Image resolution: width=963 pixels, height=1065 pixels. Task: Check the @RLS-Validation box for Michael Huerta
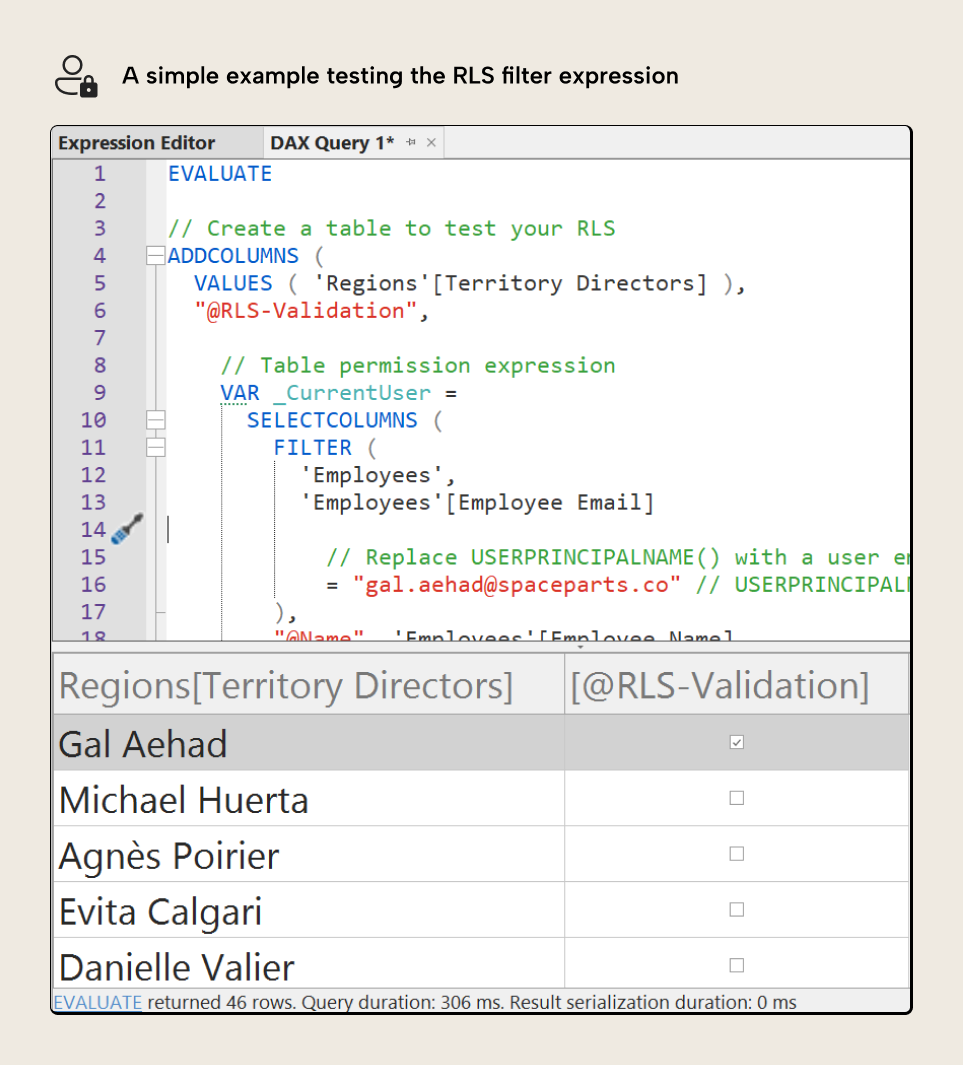click(x=737, y=798)
